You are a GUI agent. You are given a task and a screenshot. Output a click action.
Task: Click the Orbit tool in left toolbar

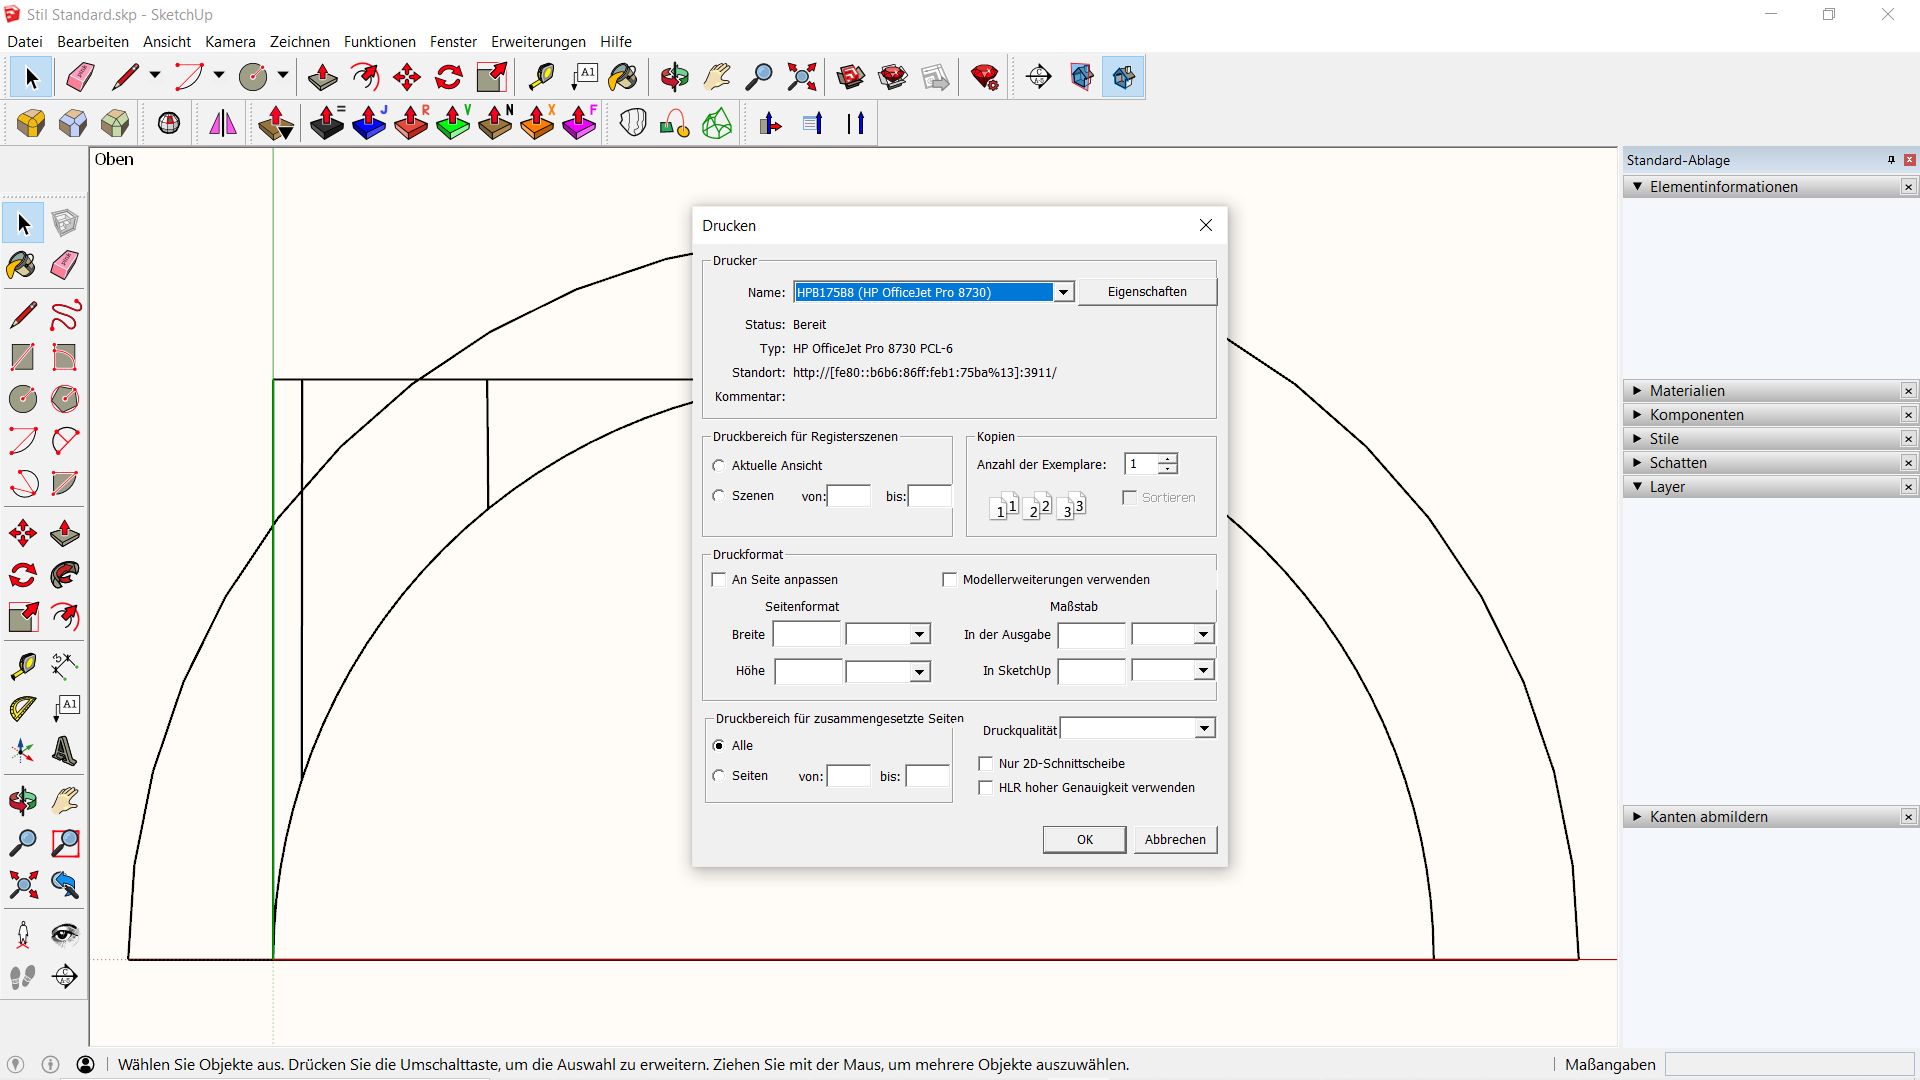22,801
